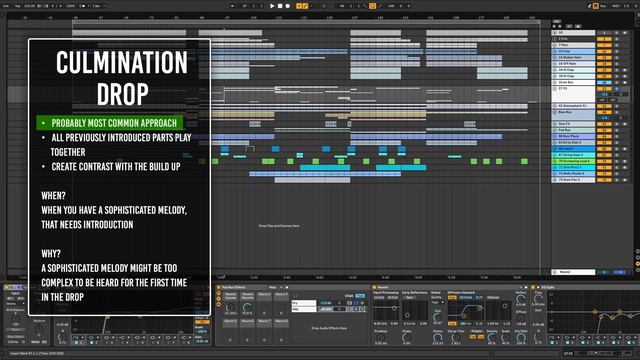Toggle Draw Mode pencil icon
Image resolution: width=640 pixels, height=360 pixels.
click(x=589, y=6)
